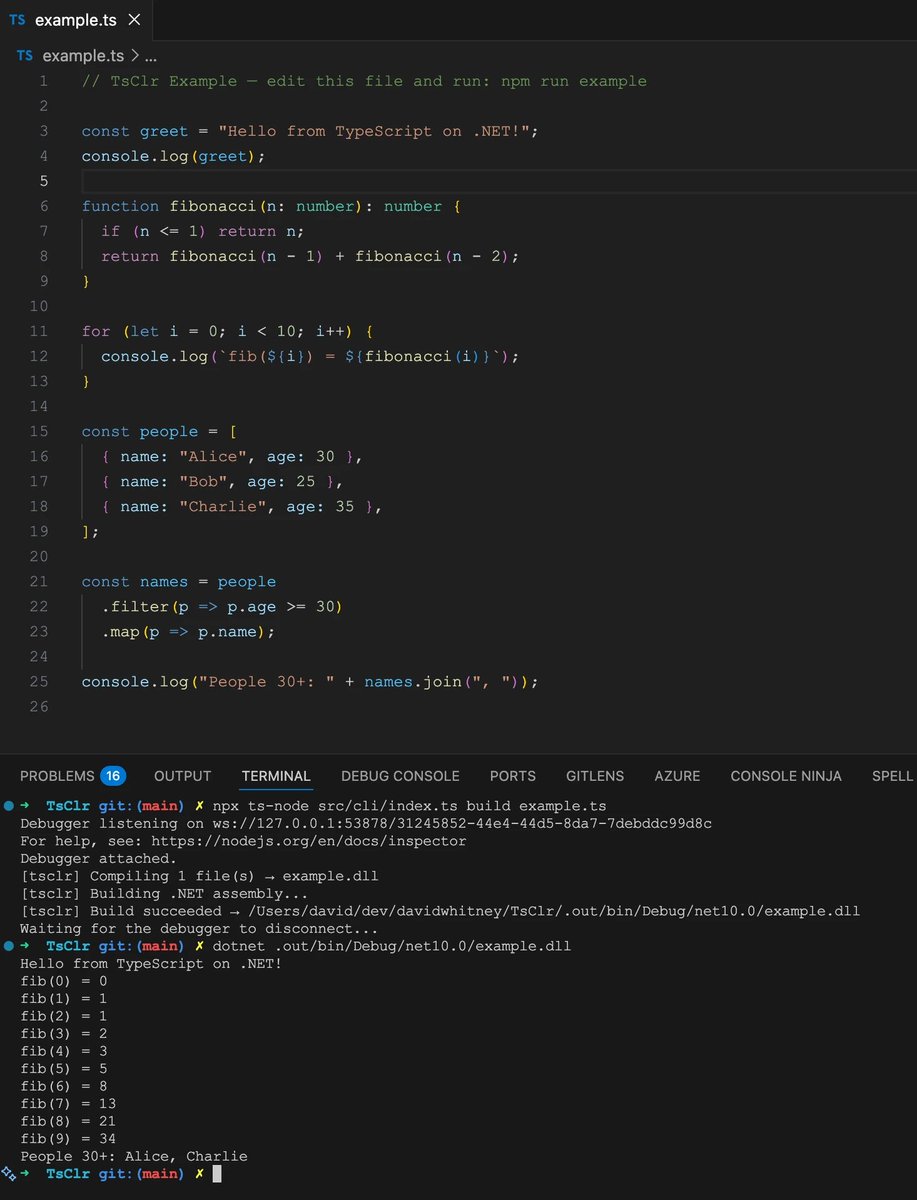Open the GITLENS panel tab
The image size is (917, 1200).
595,776
